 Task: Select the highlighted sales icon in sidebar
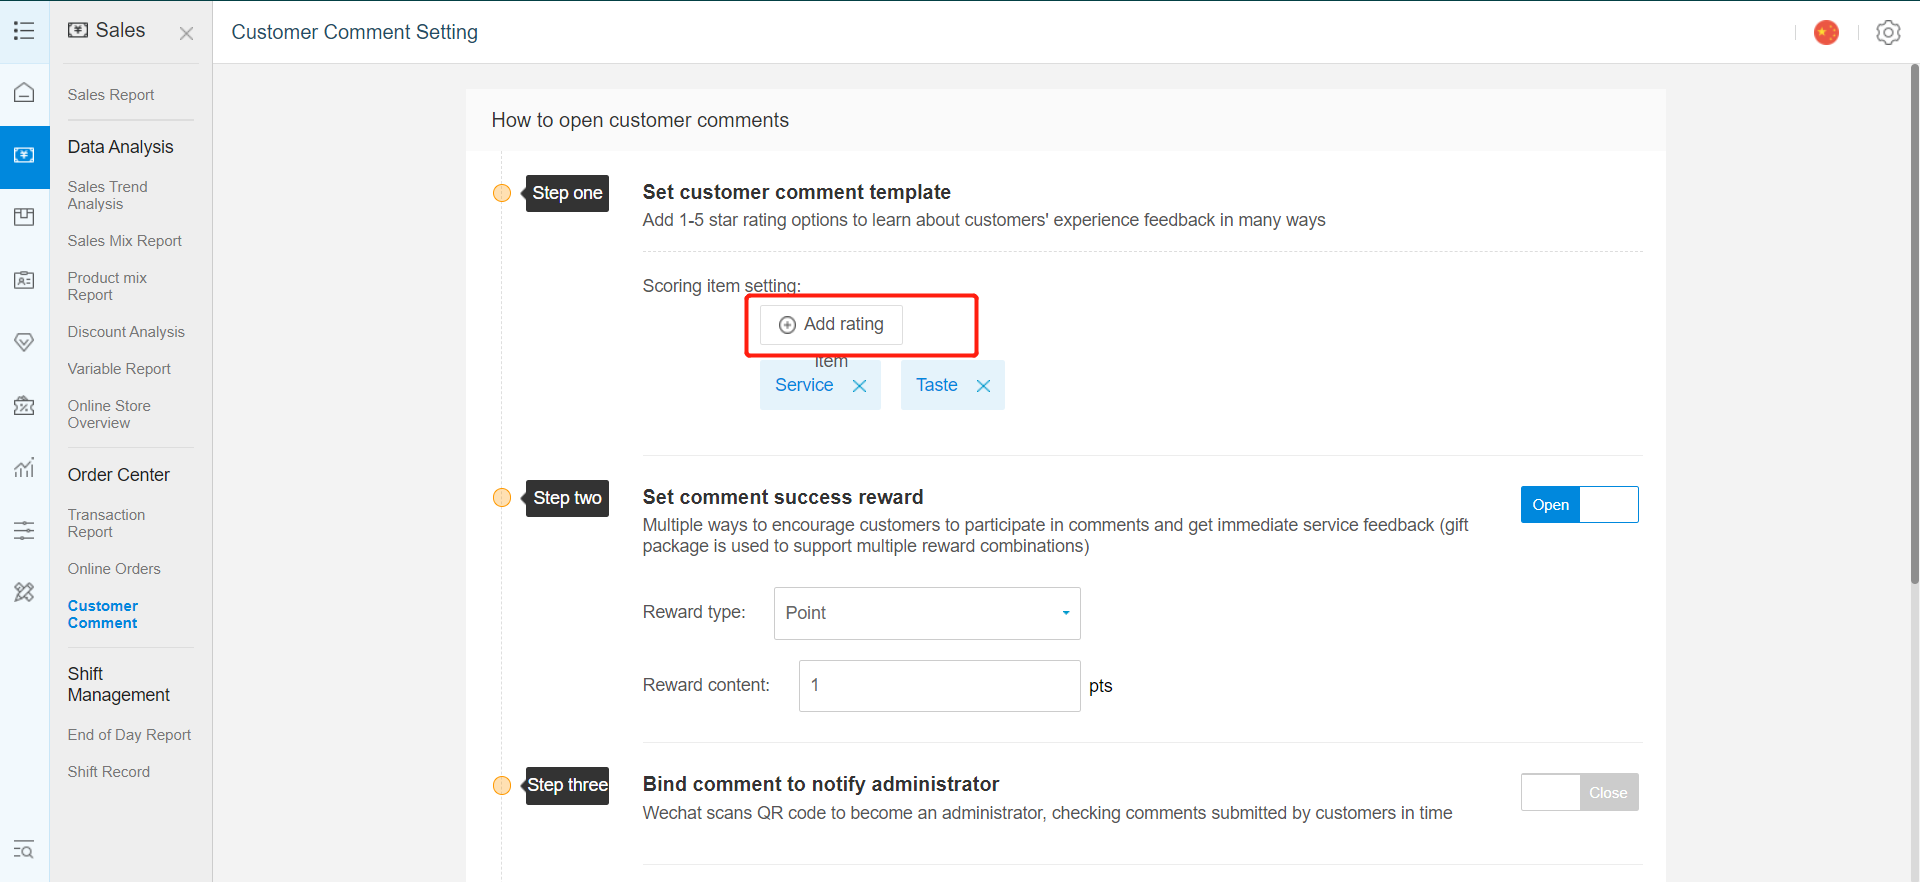(x=24, y=156)
